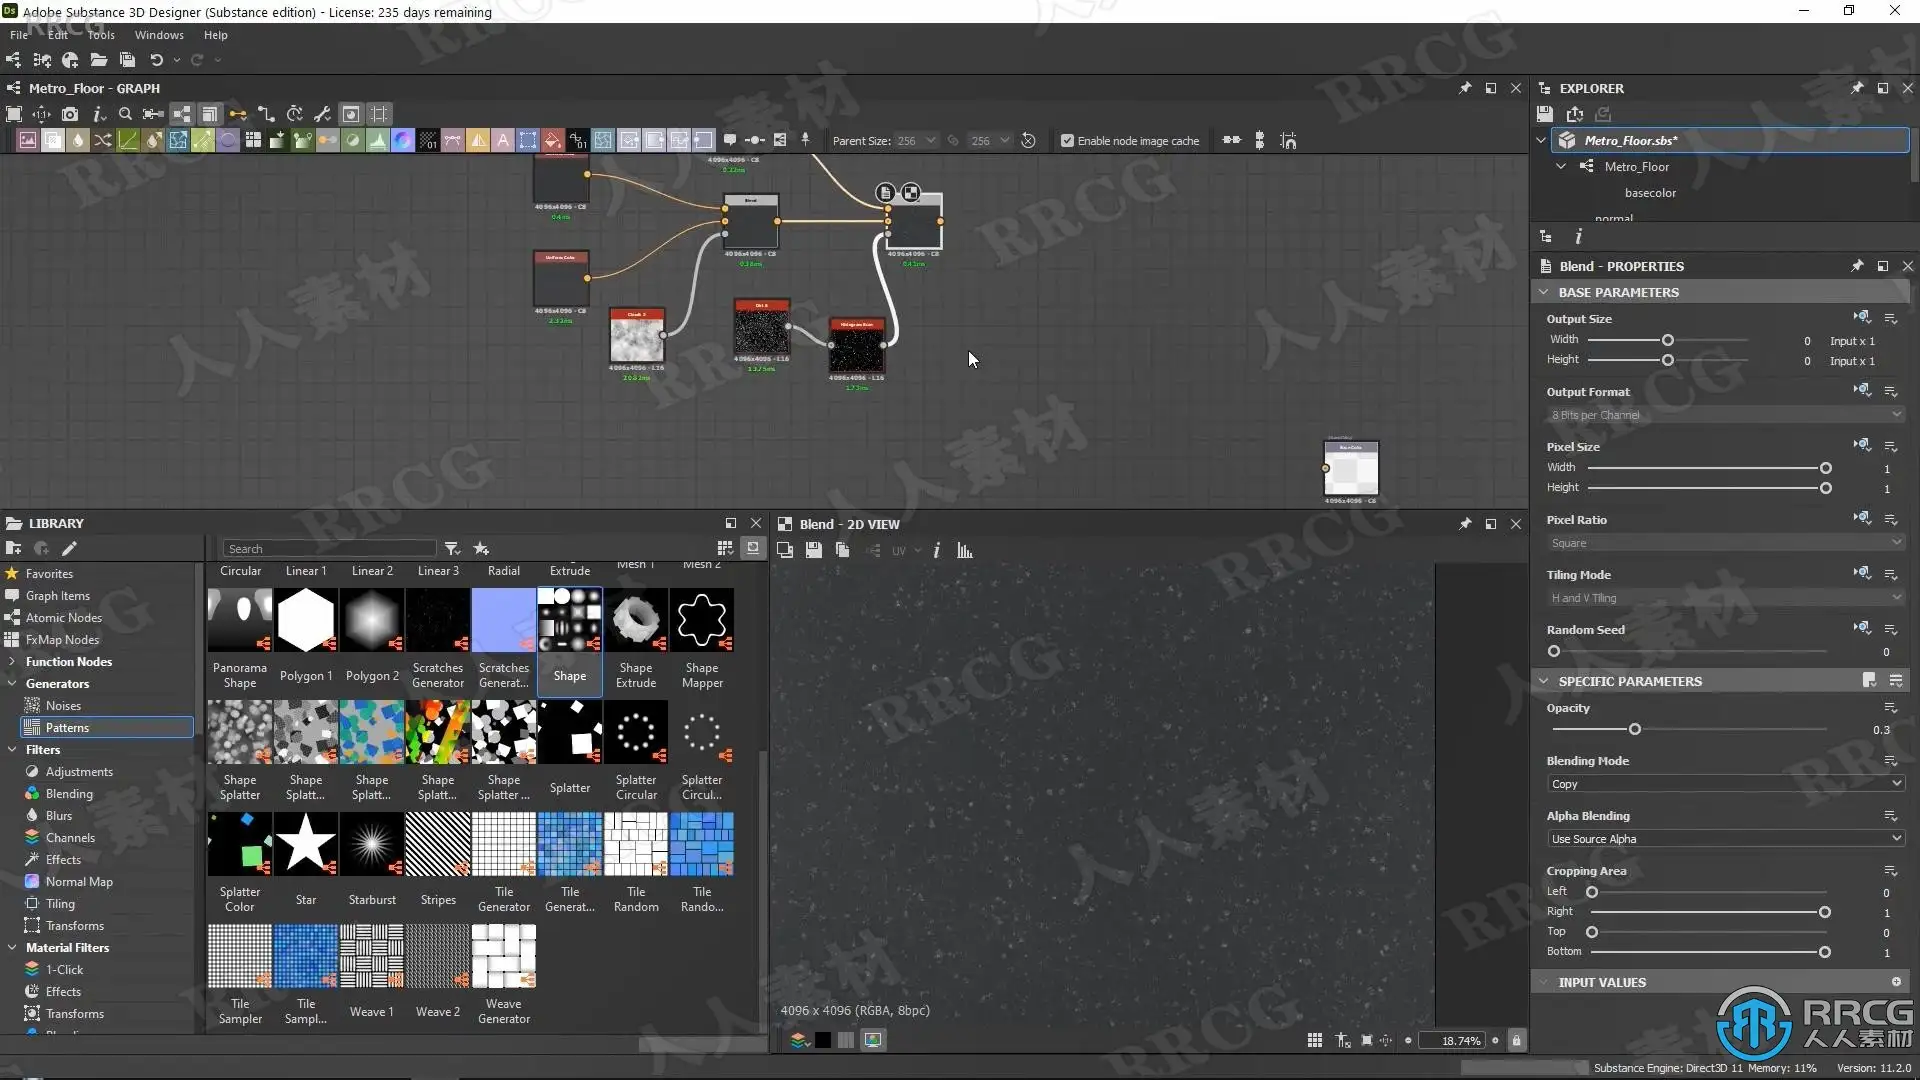The height and width of the screenshot is (1080, 1920).
Task: Click save icon in Explorer panel
Action: (x=1545, y=114)
